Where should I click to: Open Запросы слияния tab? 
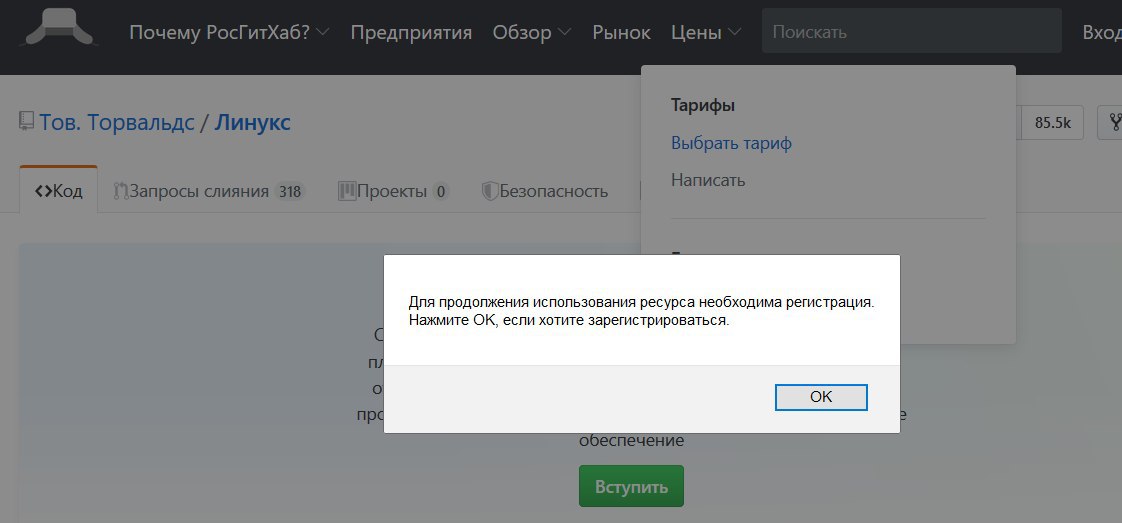(x=209, y=191)
